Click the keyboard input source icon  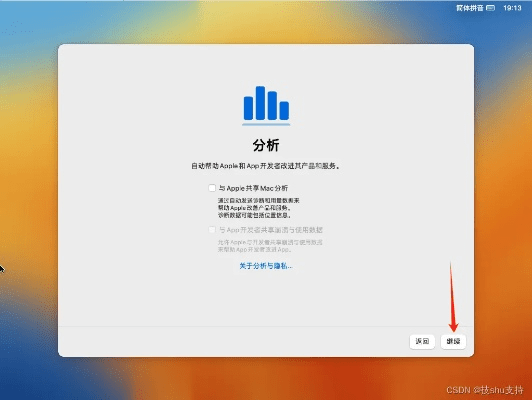tap(491, 8)
